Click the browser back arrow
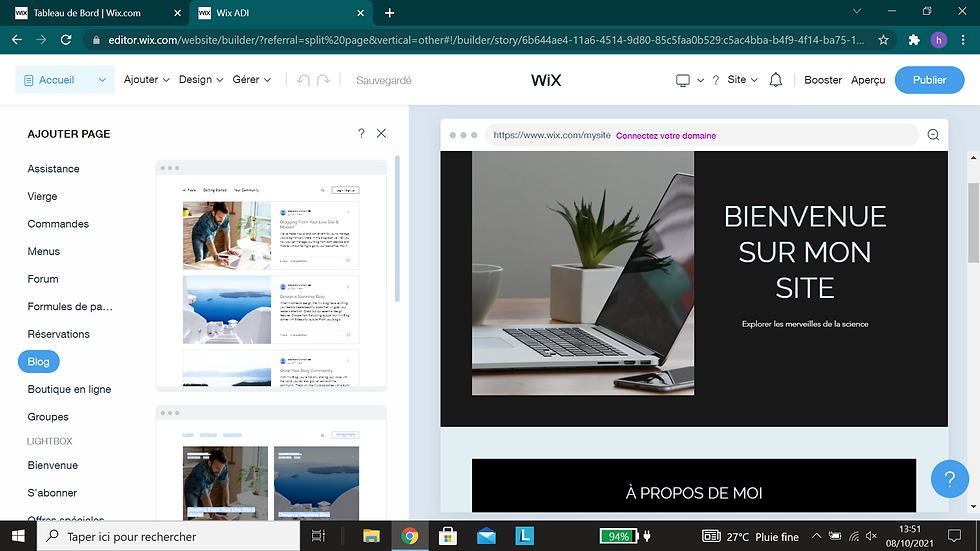The image size is (980, 551). click(x=17, y=40)
